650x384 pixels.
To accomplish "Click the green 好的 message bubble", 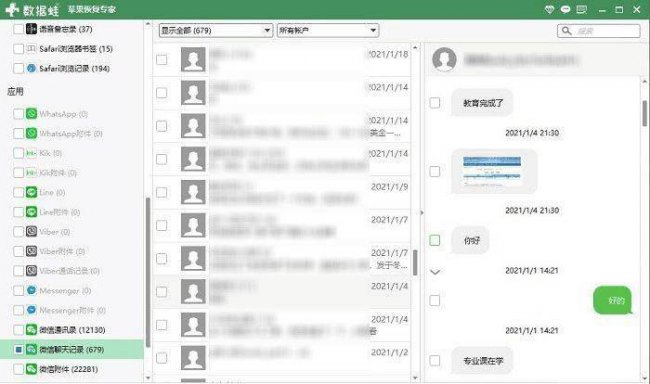I will pos(612,300).
